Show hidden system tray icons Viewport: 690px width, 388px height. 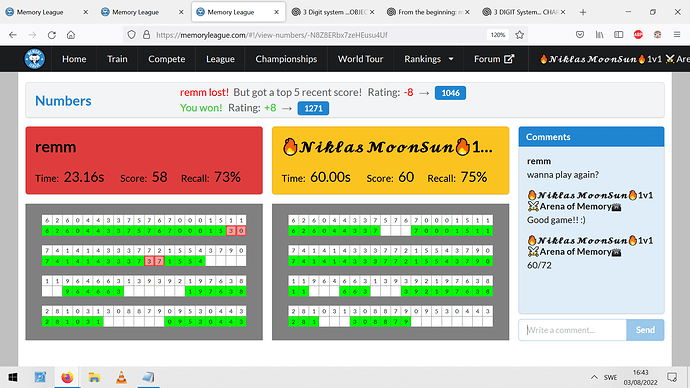pos(594,377)
